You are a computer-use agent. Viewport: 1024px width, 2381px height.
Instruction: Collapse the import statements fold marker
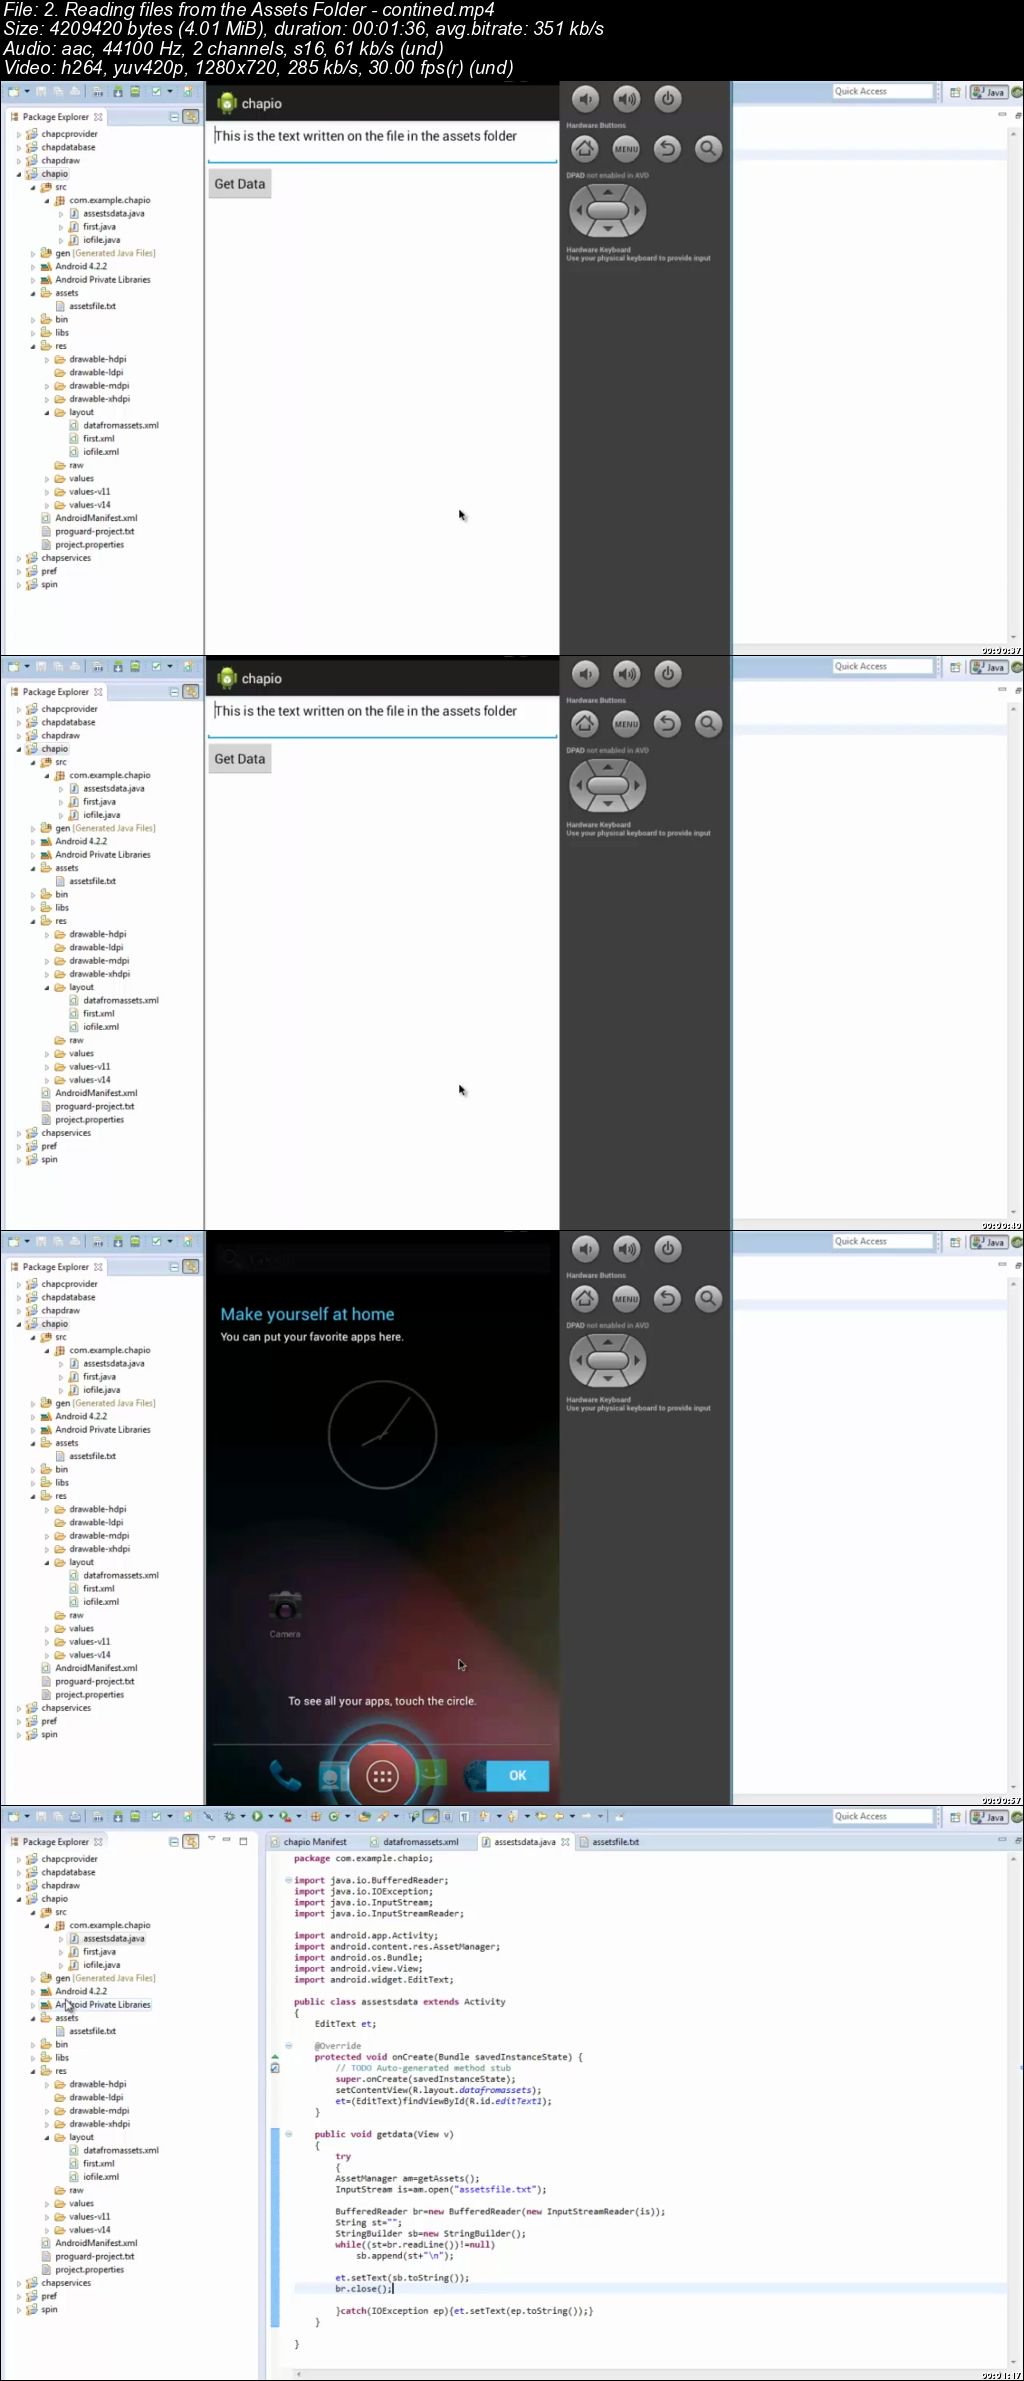[288, 1880]
